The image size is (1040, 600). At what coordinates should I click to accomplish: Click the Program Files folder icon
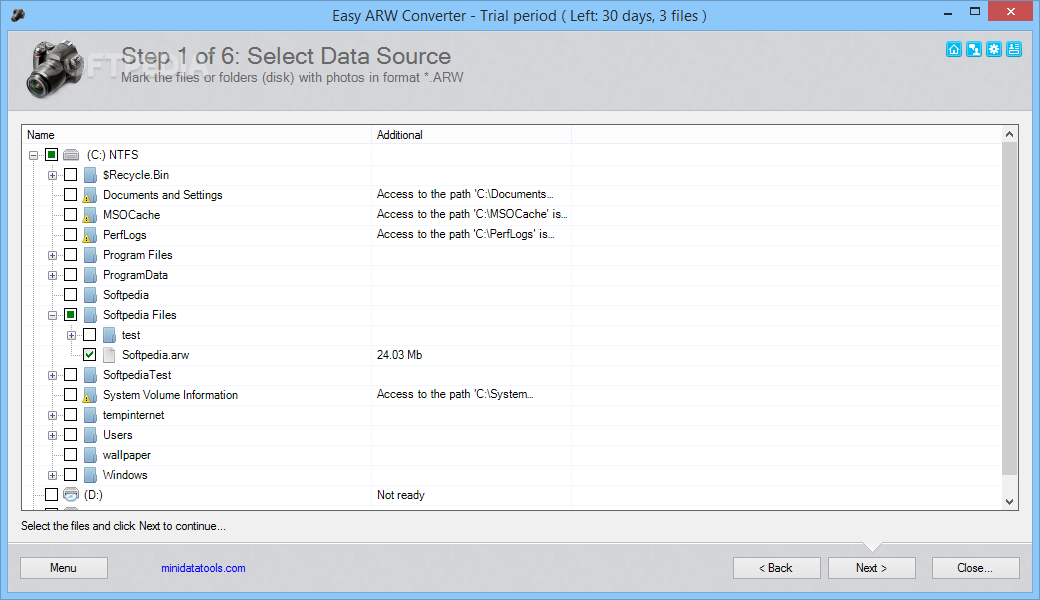point(90,255)
